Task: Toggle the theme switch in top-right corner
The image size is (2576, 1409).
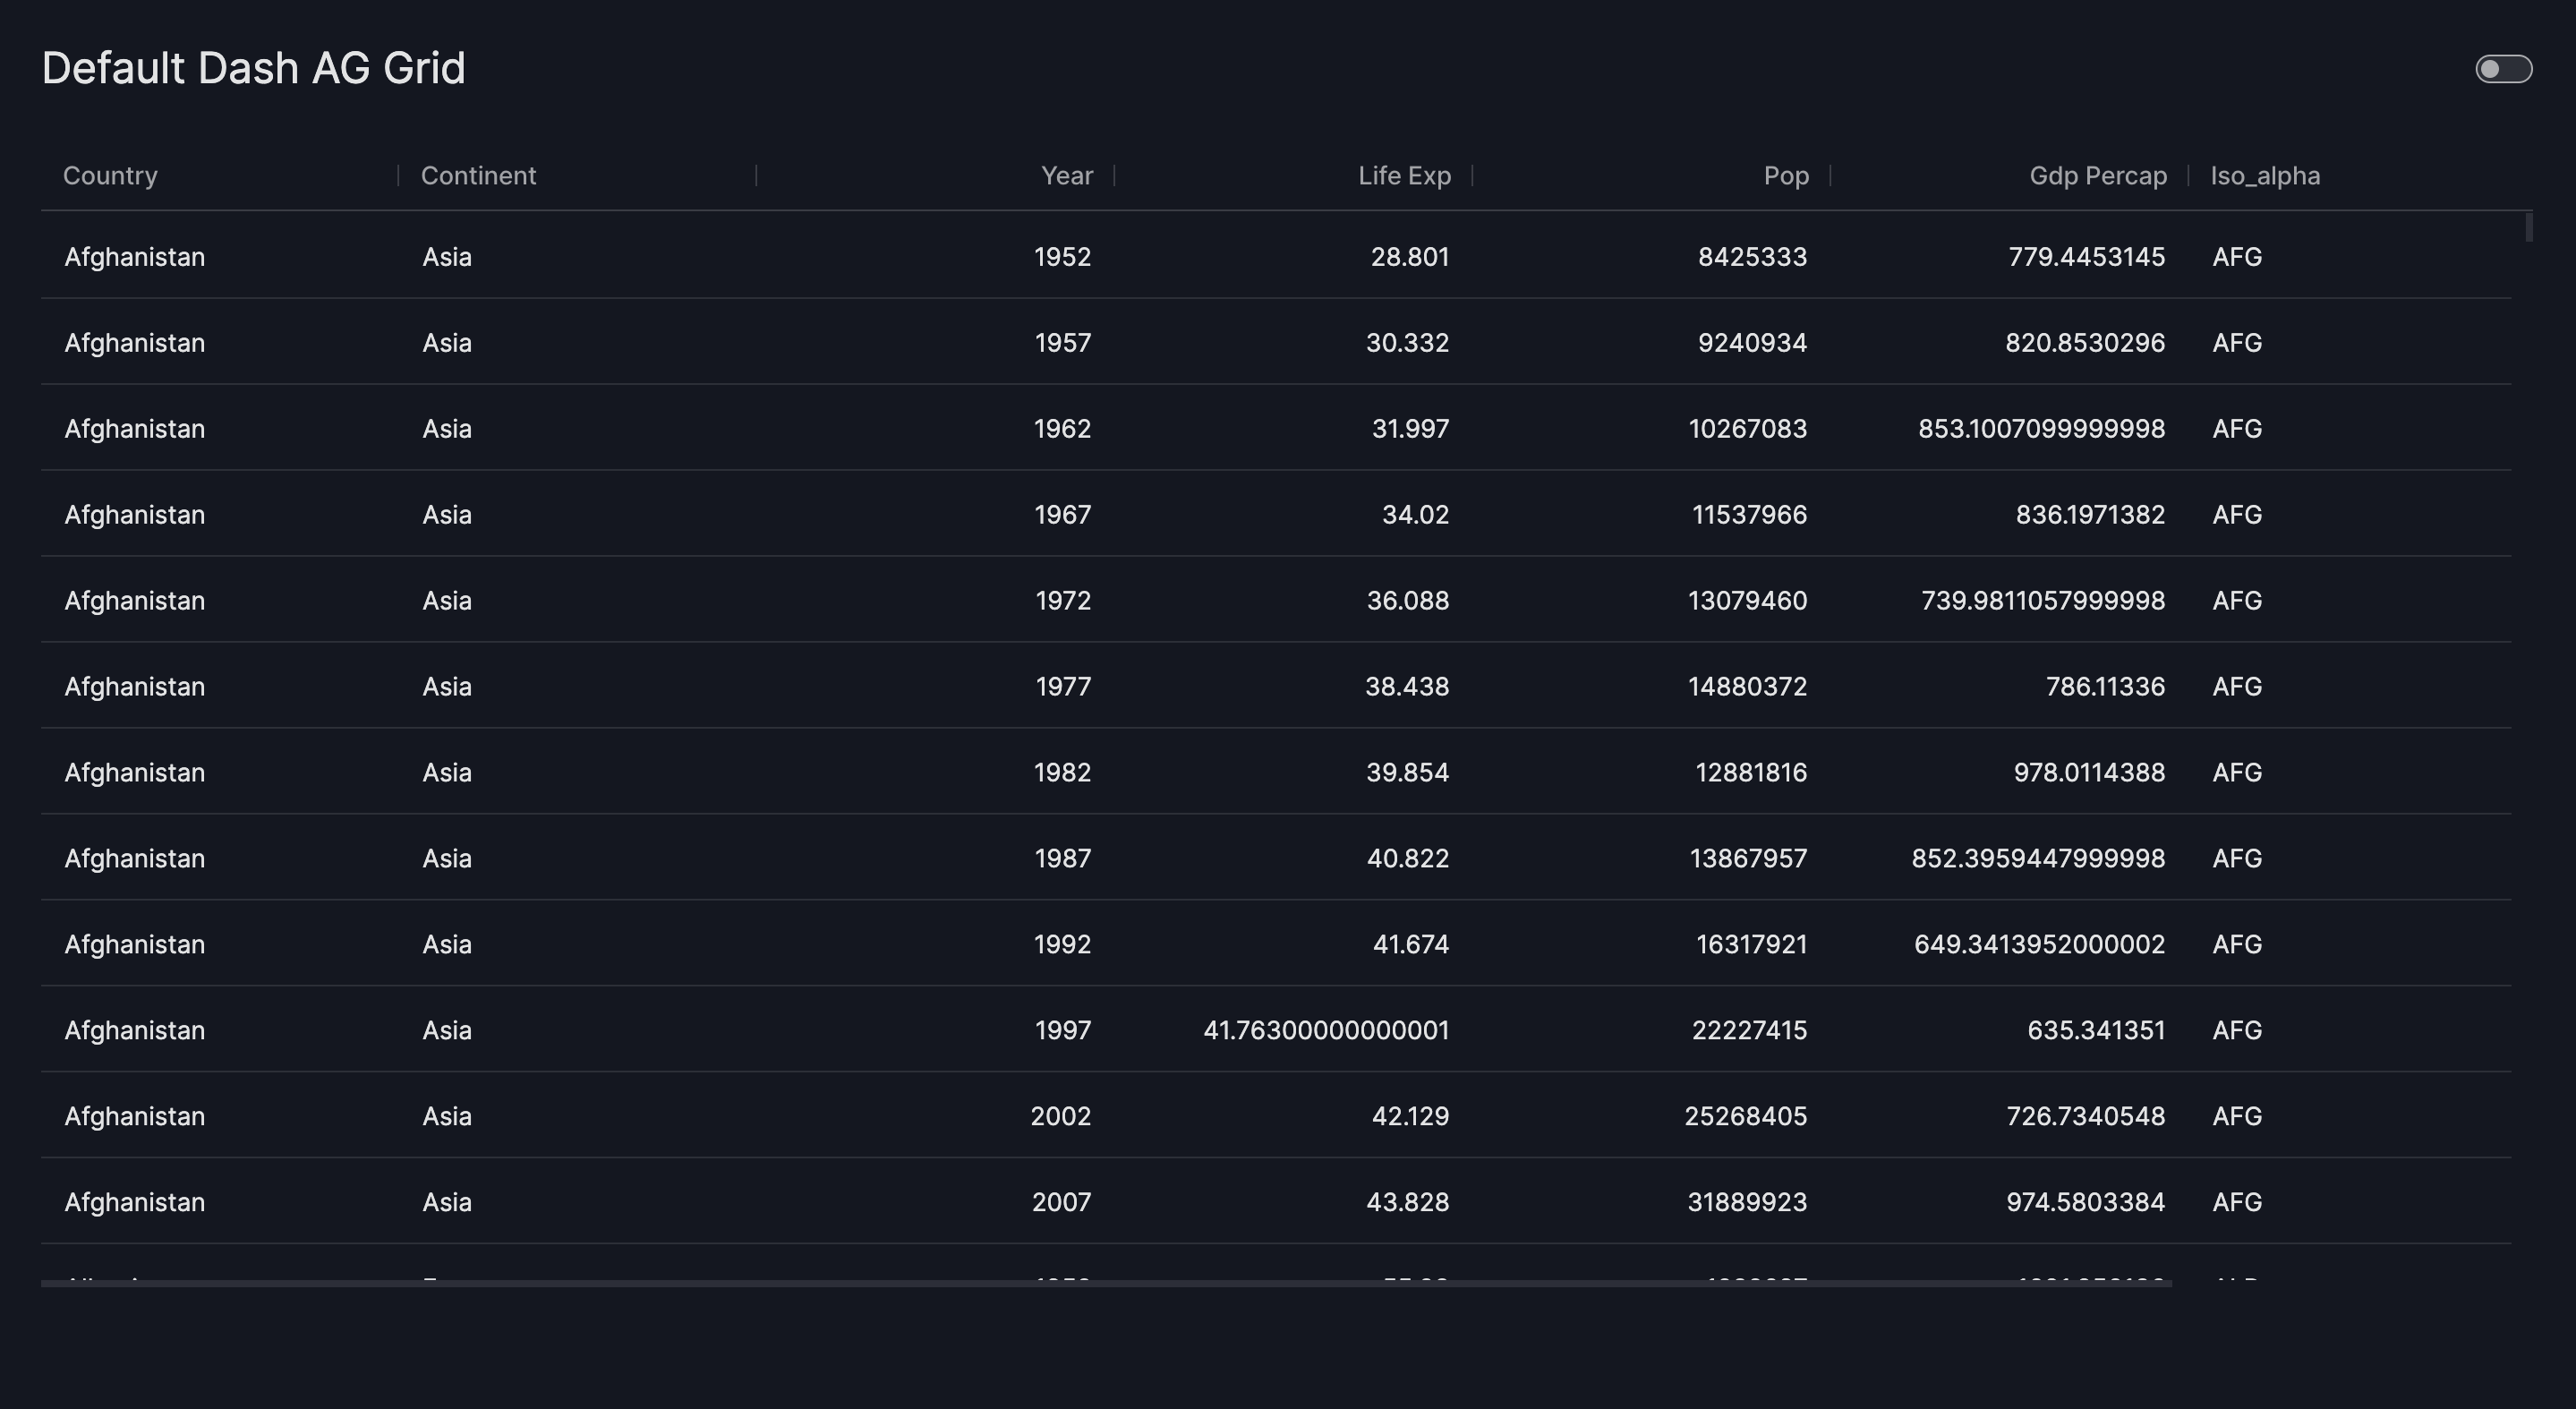Action: (2503, 69)
